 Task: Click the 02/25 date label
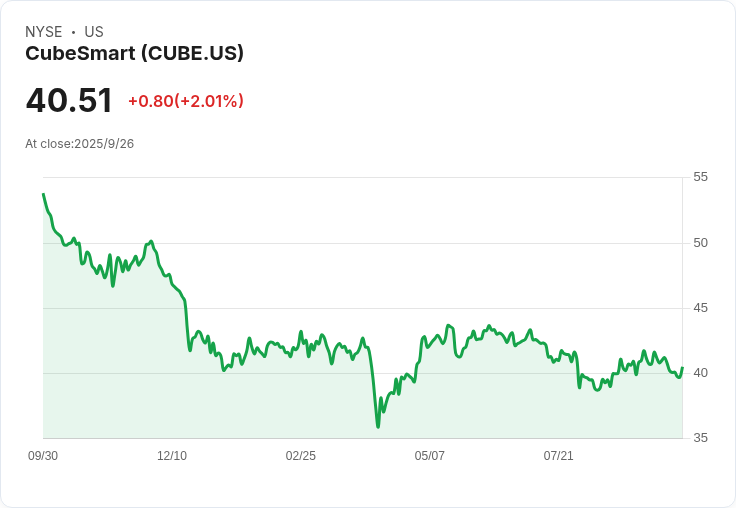(x=301, y=456)
